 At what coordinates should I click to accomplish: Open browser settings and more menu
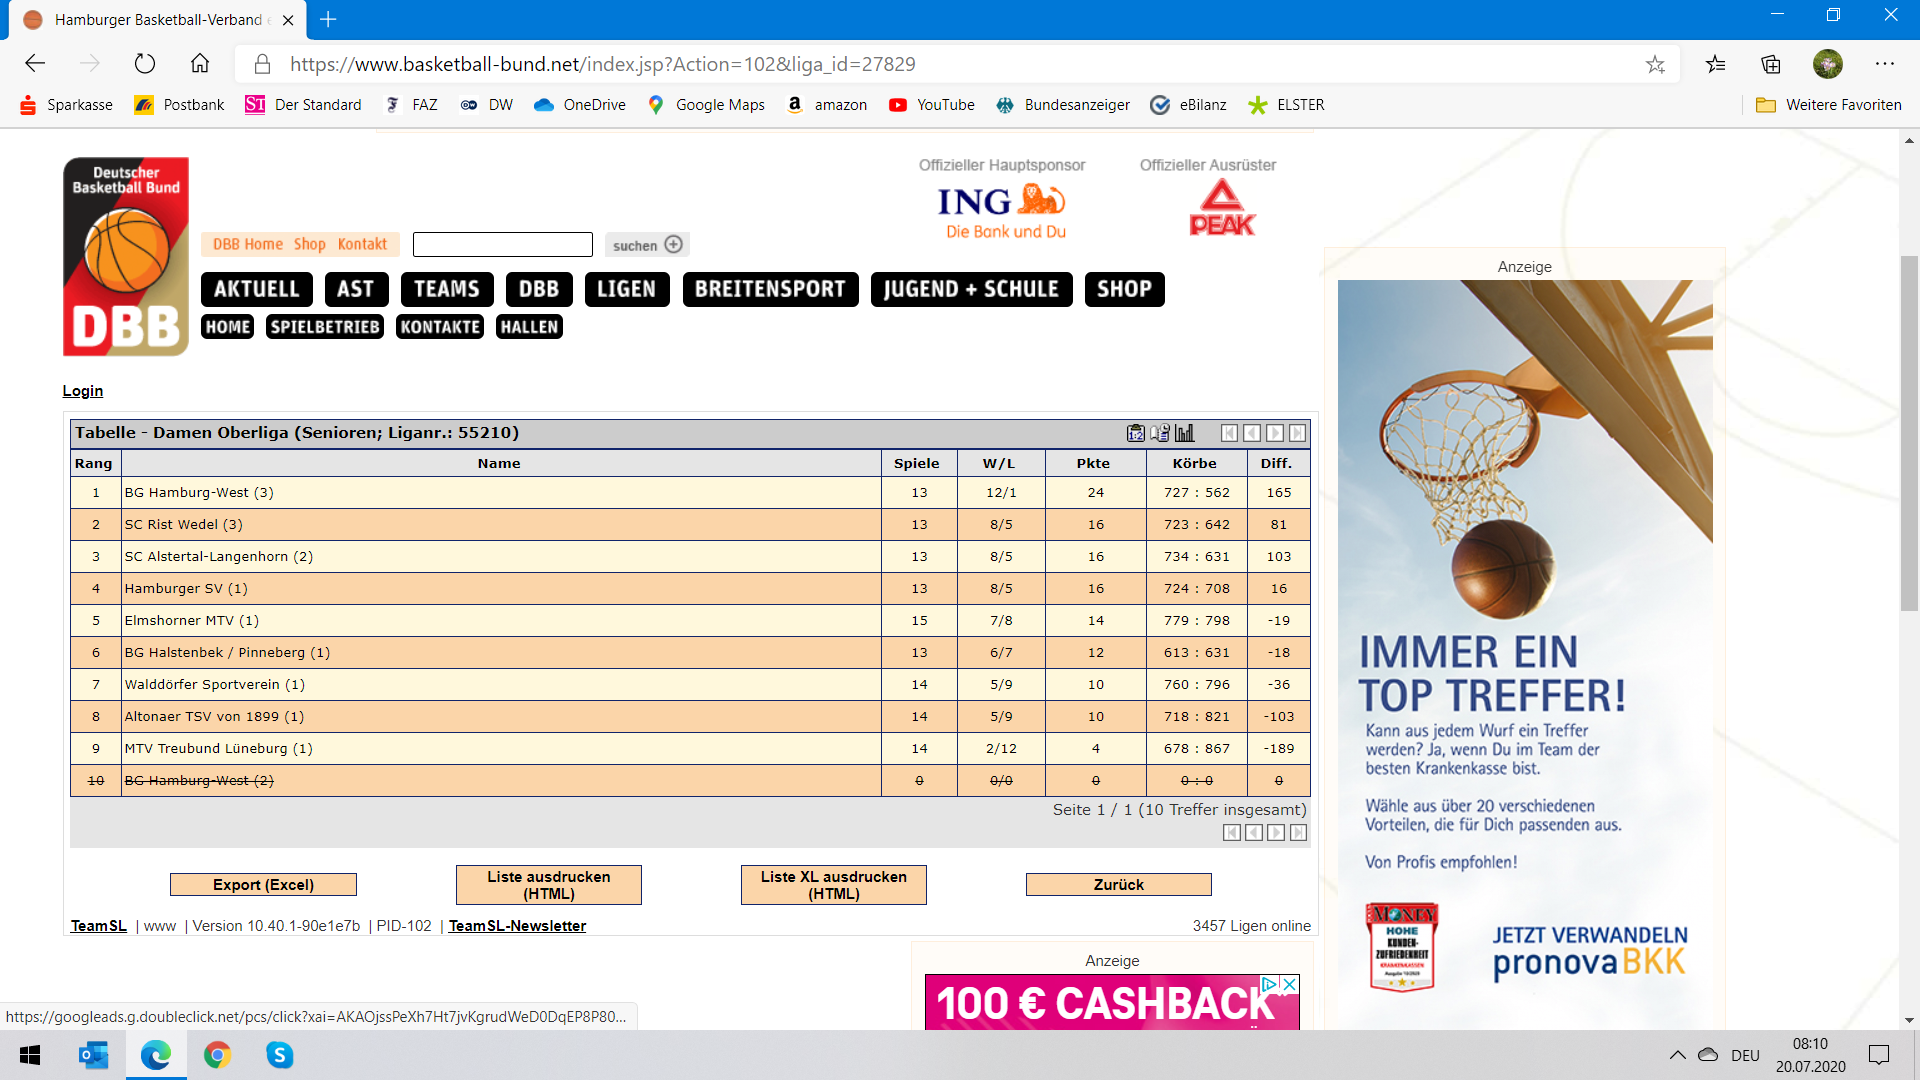pos(1884,64)
